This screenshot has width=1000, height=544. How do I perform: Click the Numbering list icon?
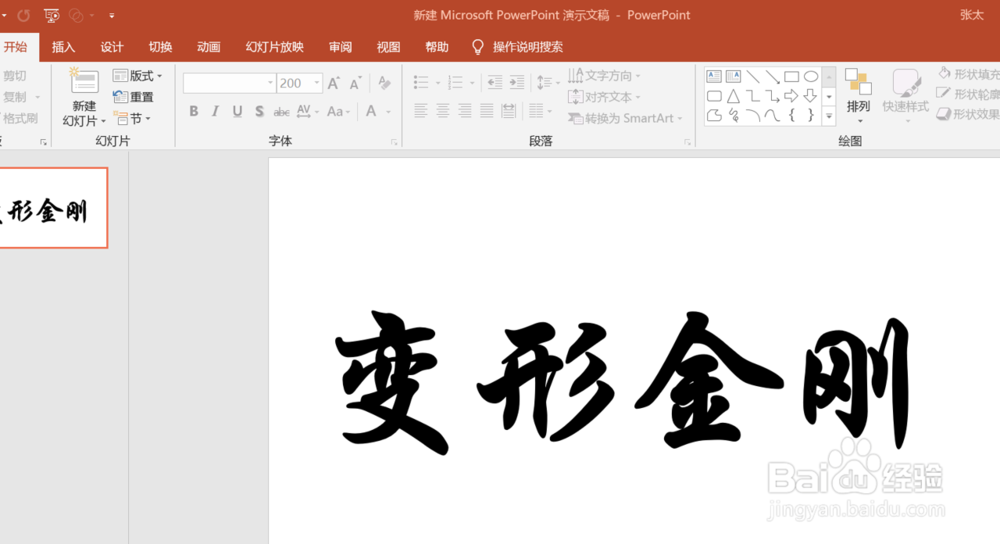pos(455,82)
